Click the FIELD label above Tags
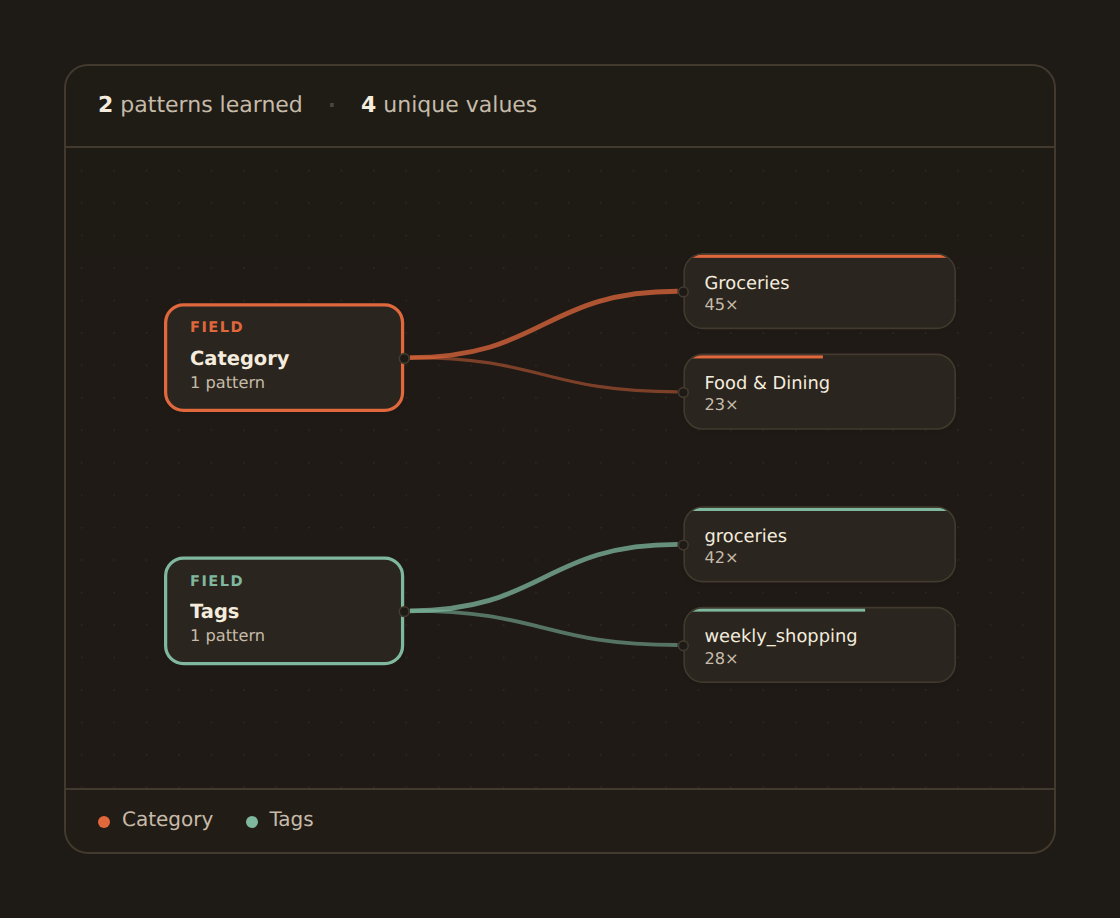The height and width of the screenshot is (918, 1120). pos(216,581)
